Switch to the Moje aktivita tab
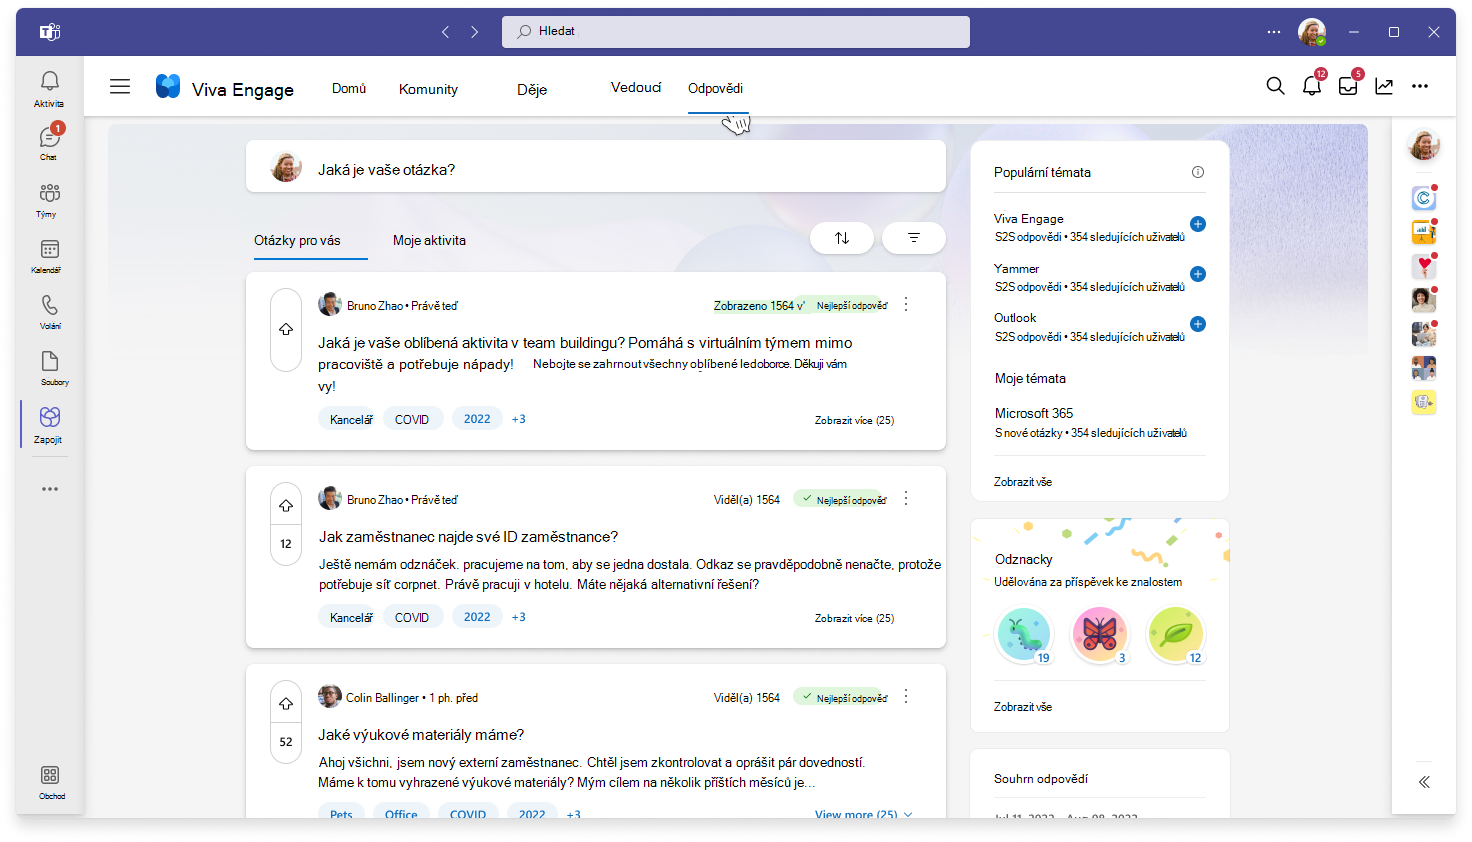 tap(429, 240)
